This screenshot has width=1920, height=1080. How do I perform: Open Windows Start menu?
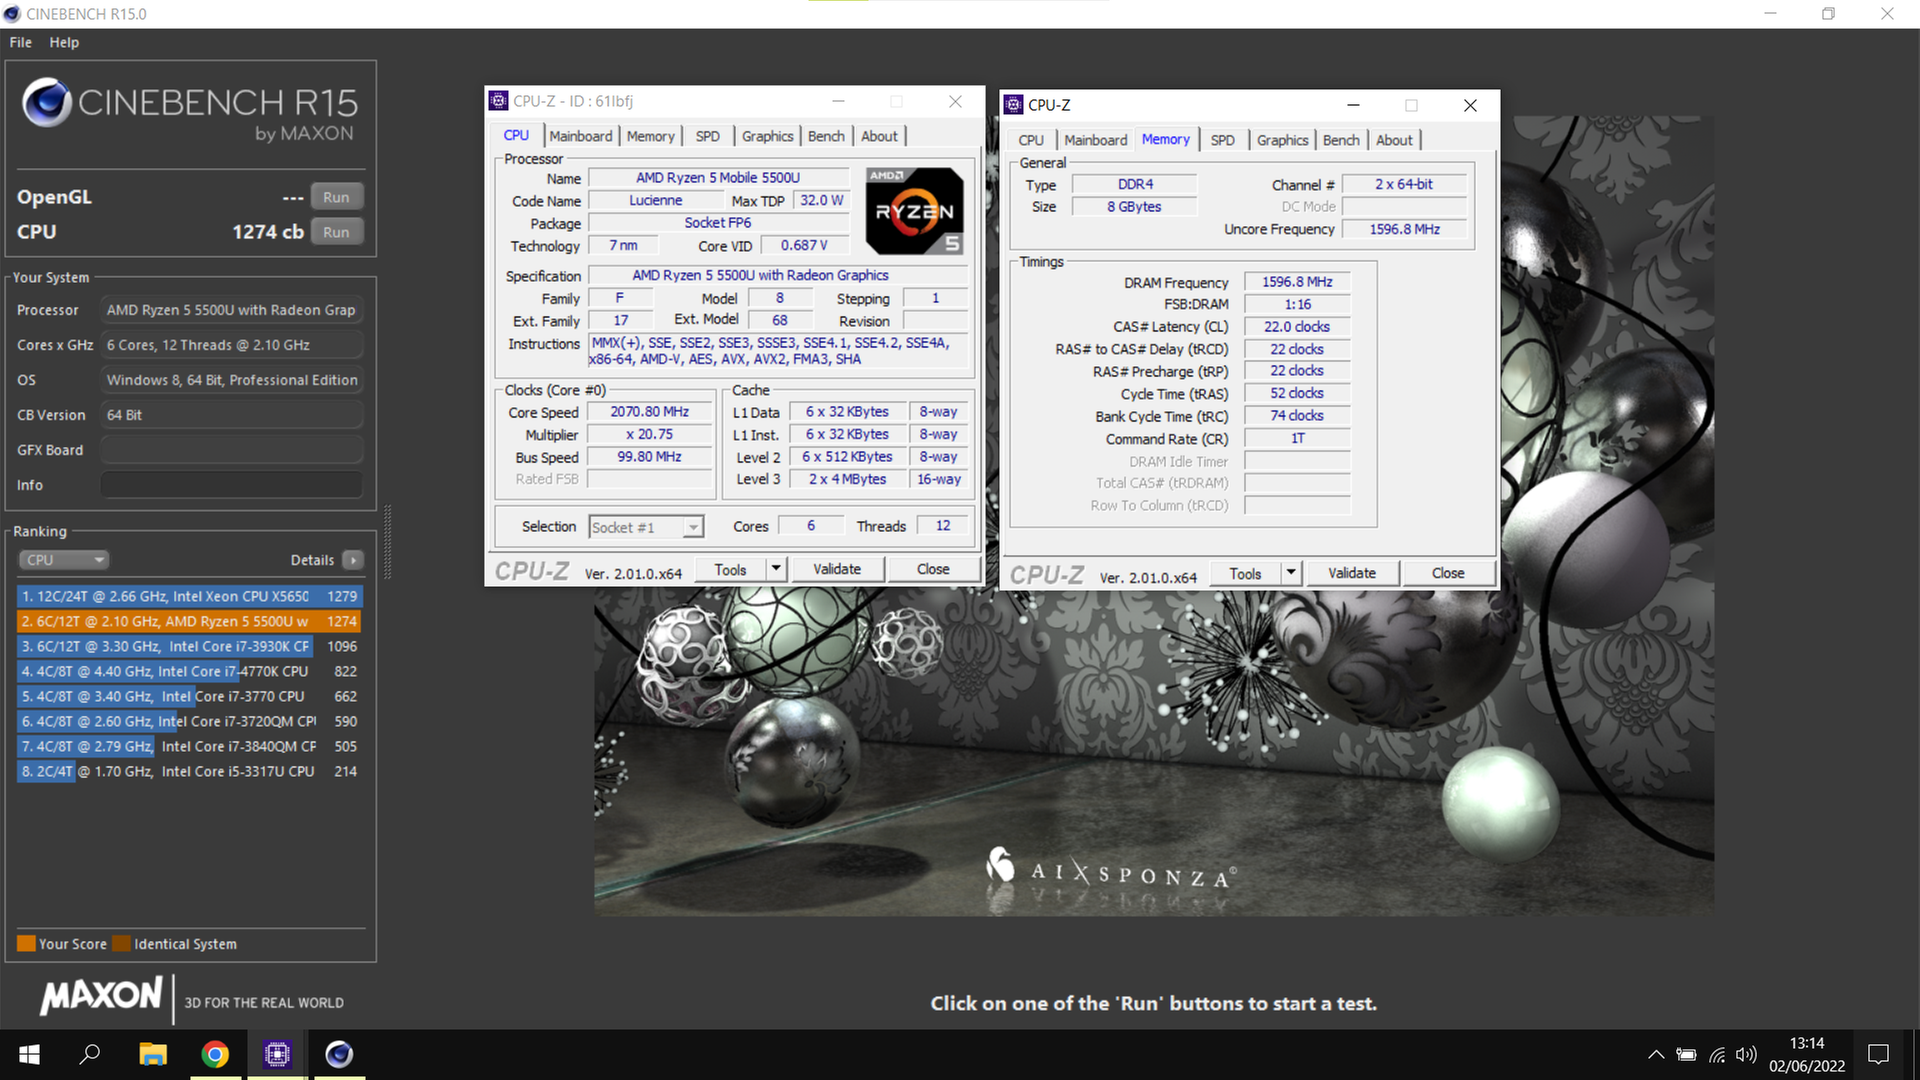(x=29, y=1054)
